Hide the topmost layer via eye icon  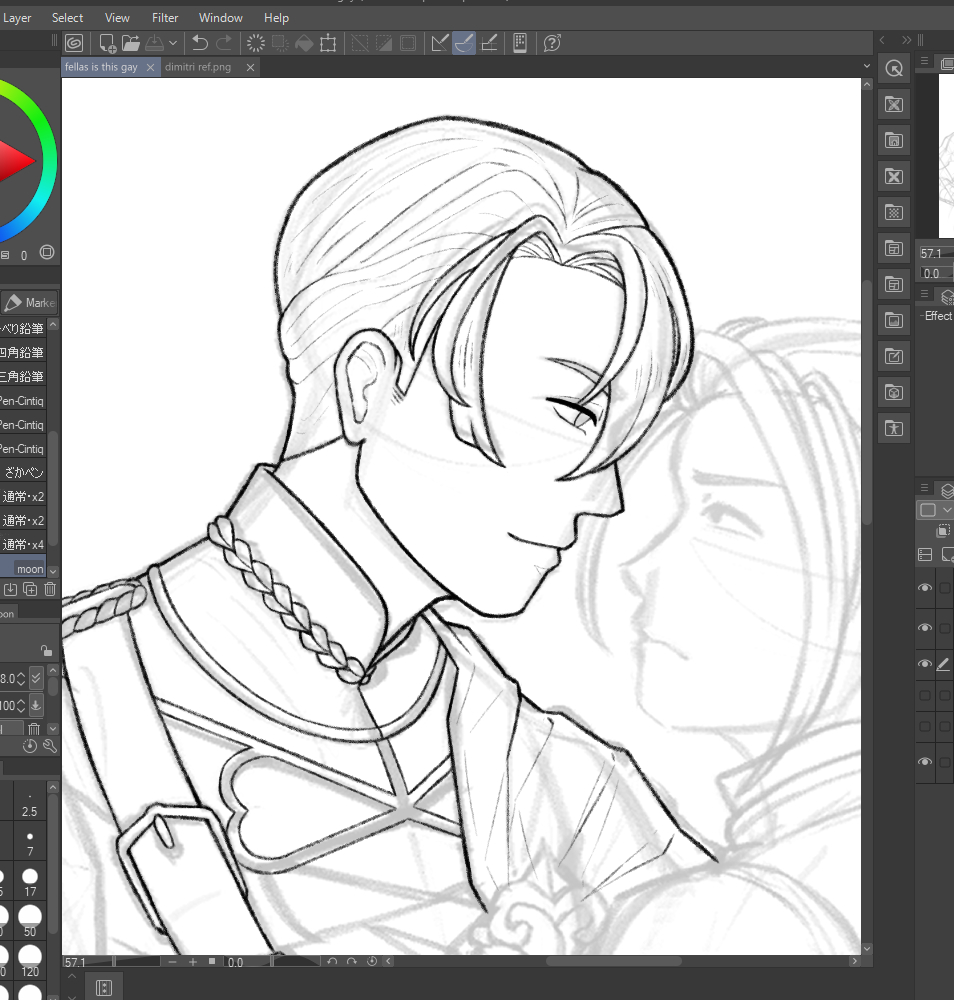pos(925,589)
